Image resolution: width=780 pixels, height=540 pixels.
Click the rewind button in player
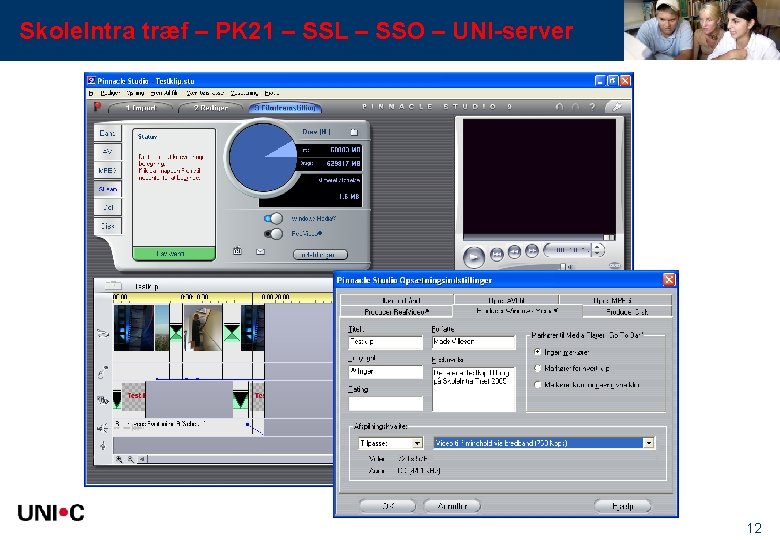[514, 252]
